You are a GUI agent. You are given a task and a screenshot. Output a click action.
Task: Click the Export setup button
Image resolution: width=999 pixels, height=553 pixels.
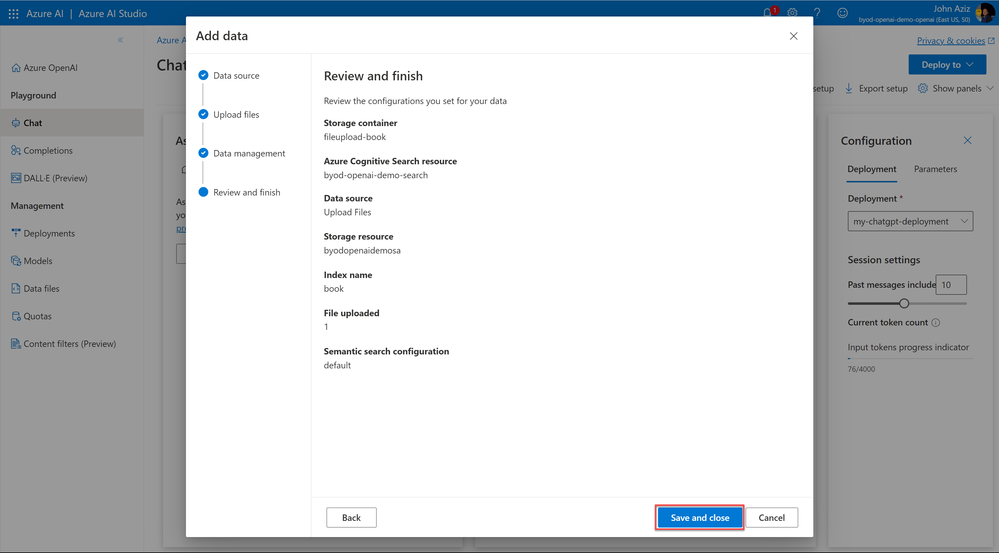876,89
